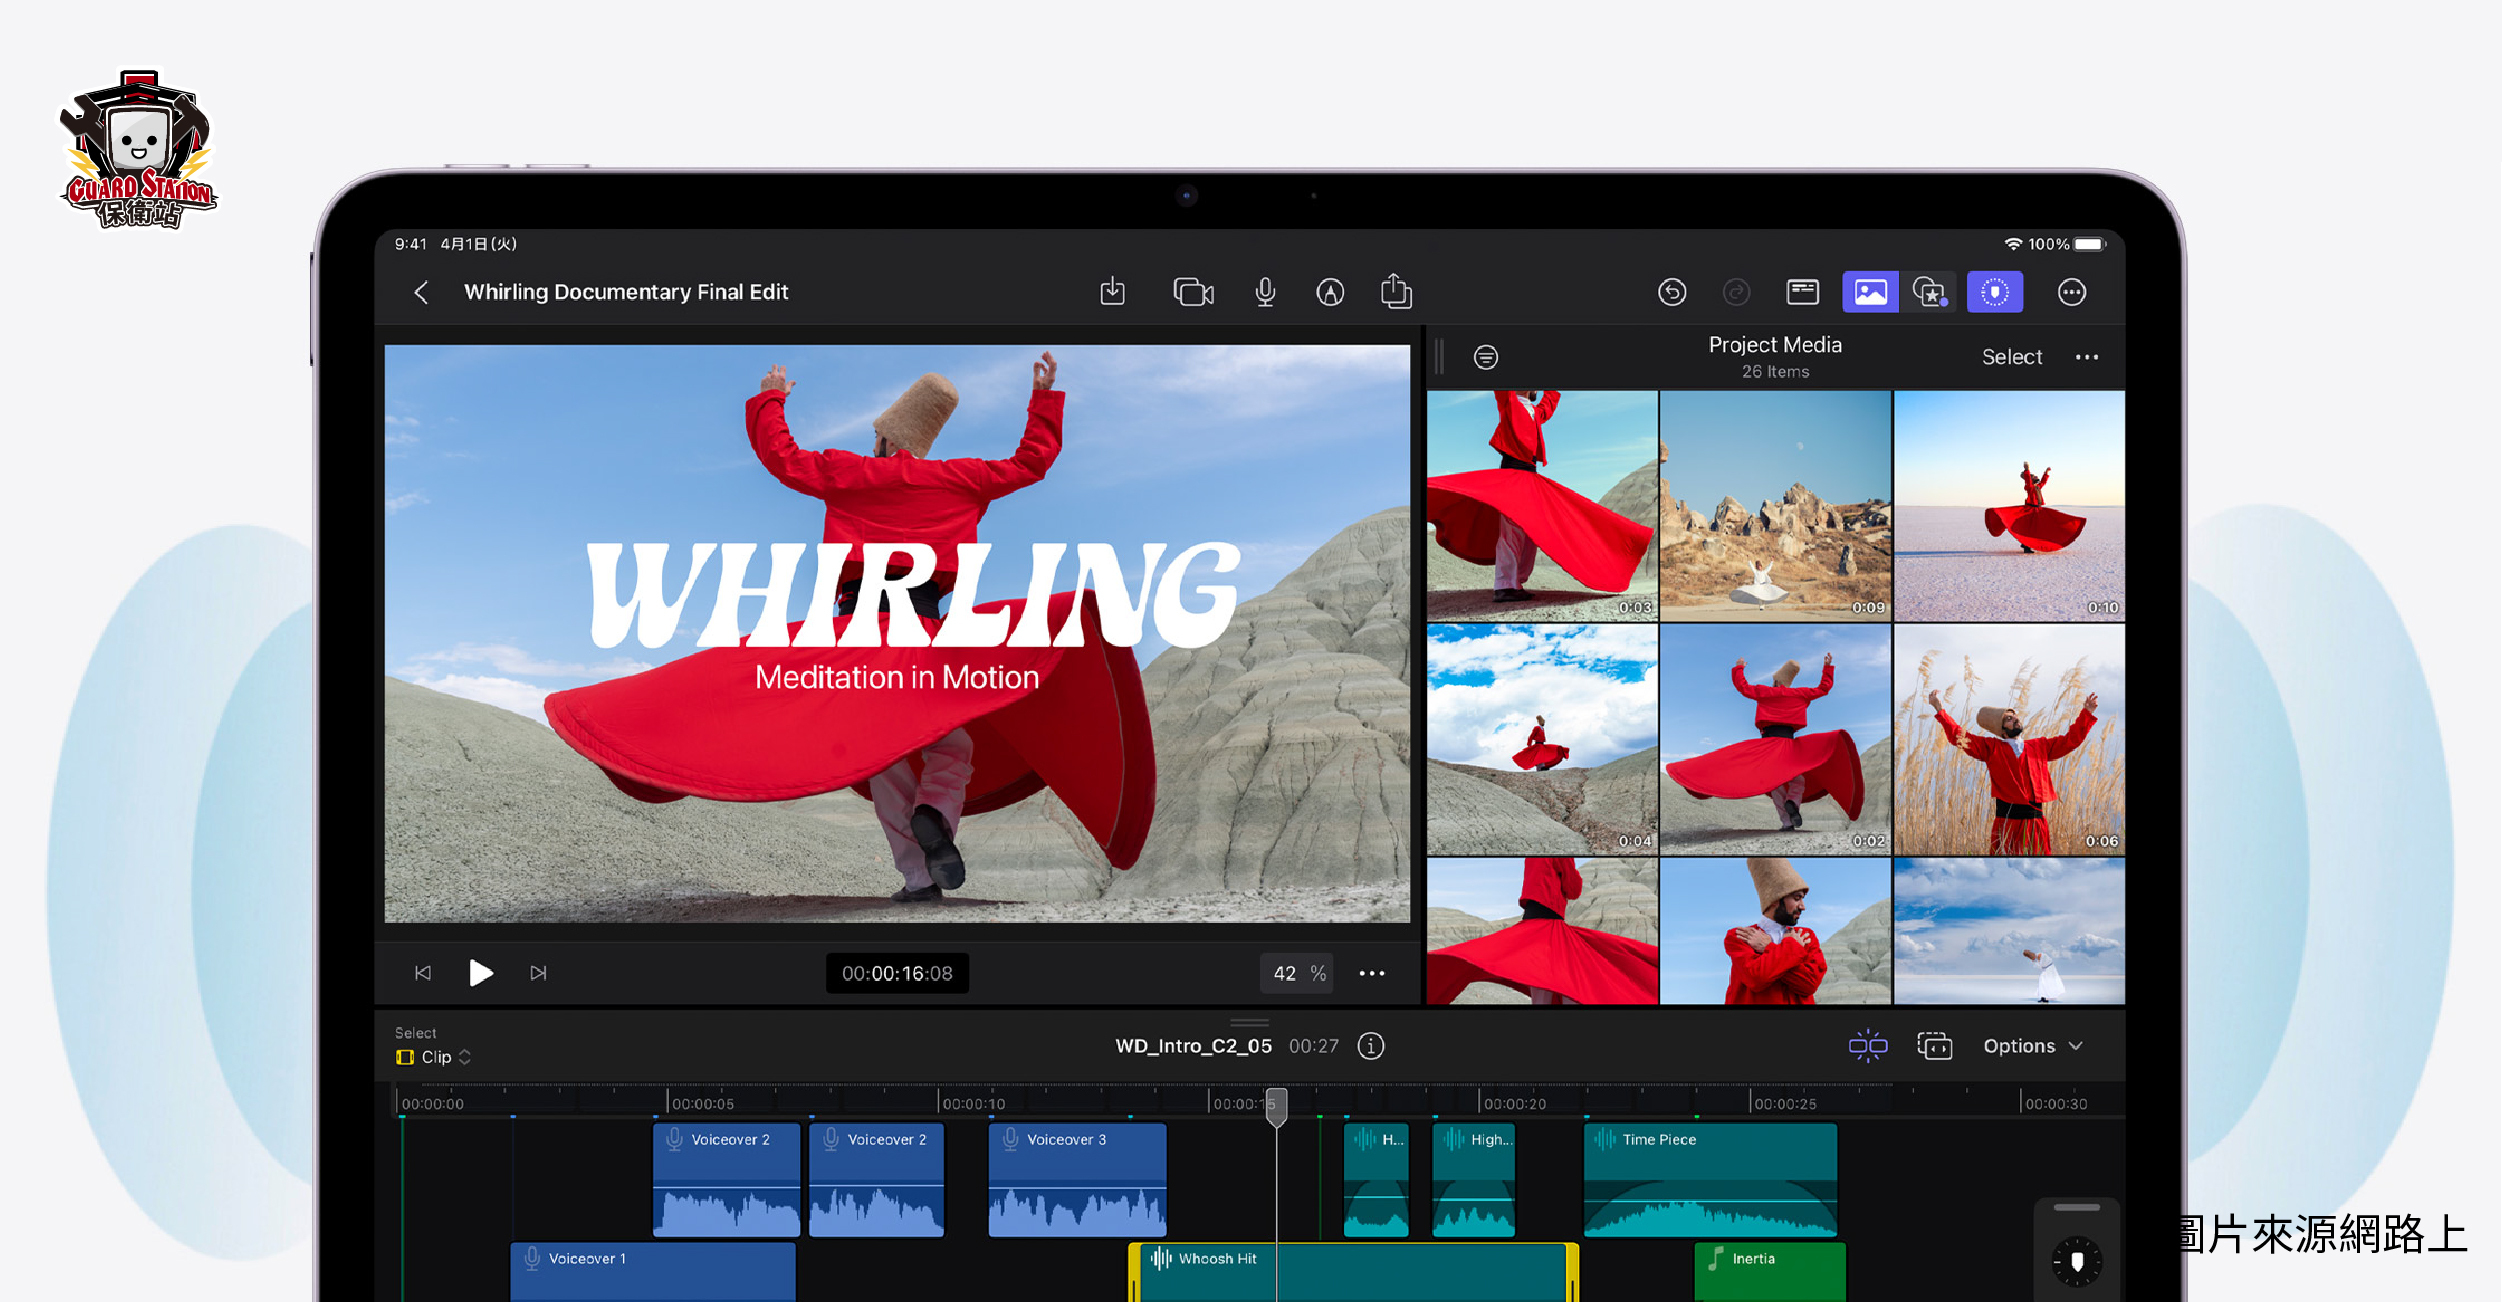Select the 0:04 cloudy sky clip
2502x1302 pixels.
click(x=1542, y=740)
